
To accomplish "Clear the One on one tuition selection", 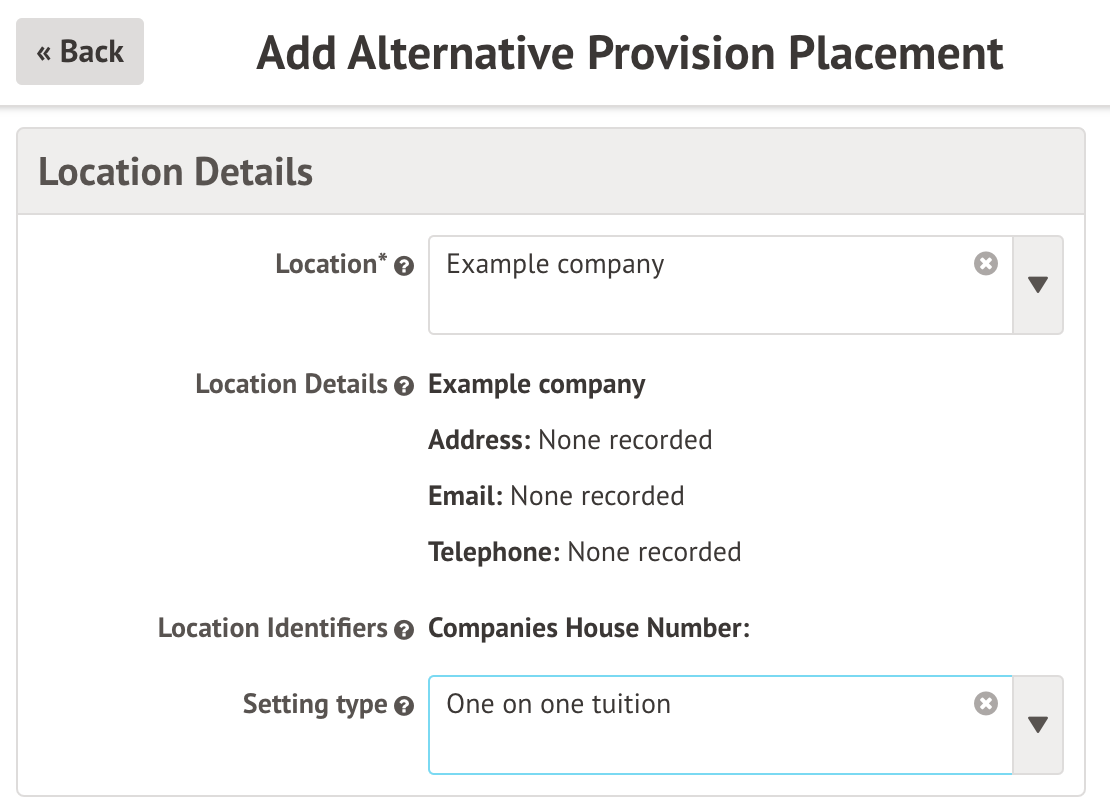I will coord(986,704).
